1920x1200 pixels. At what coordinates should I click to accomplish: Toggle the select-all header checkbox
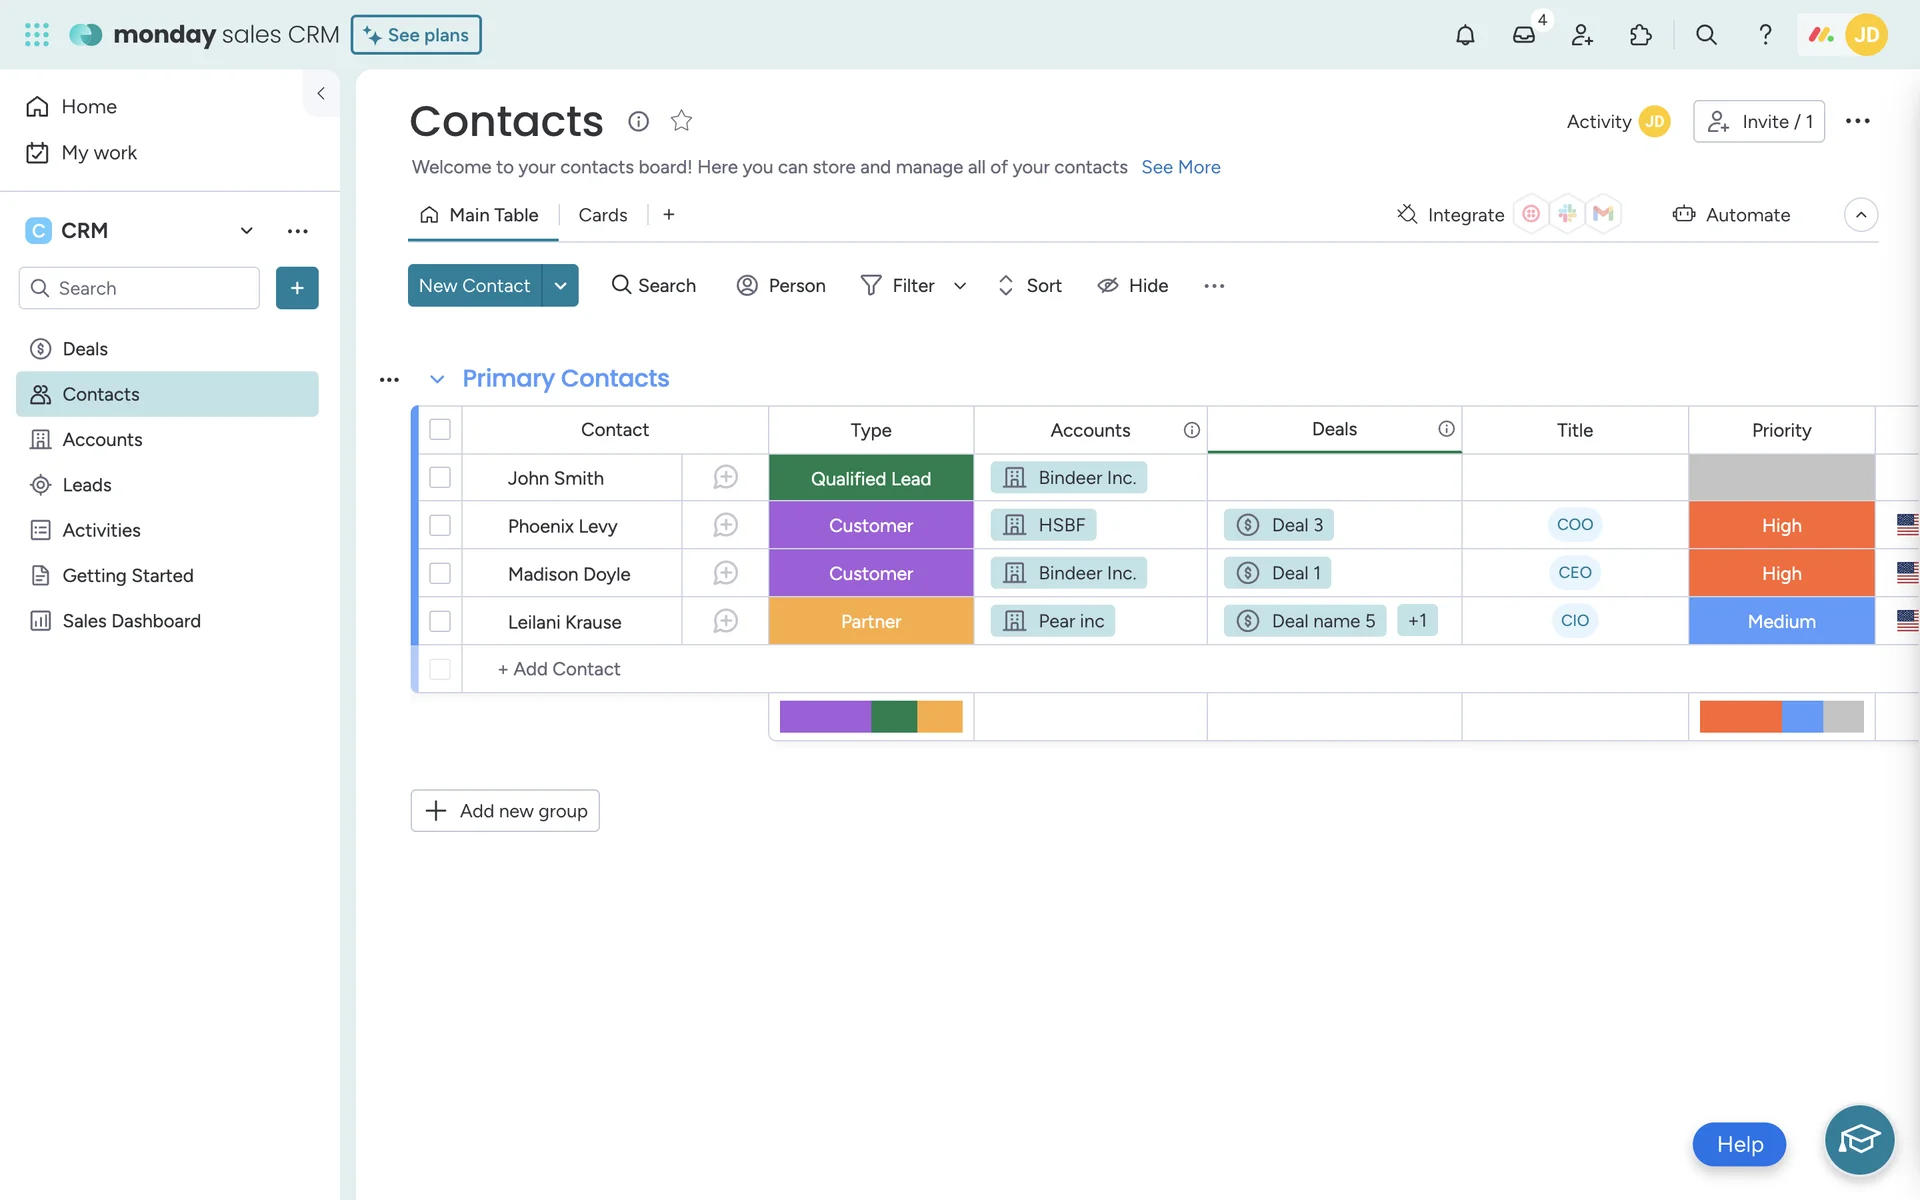pyautogui.click(x=440, y=430)
